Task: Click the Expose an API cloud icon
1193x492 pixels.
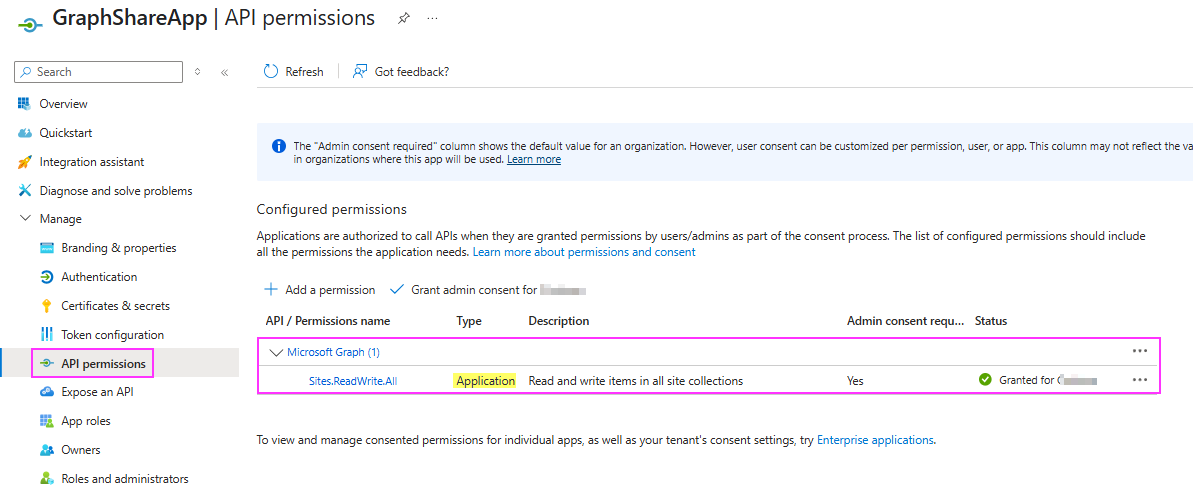Action: tap(46, 392)
